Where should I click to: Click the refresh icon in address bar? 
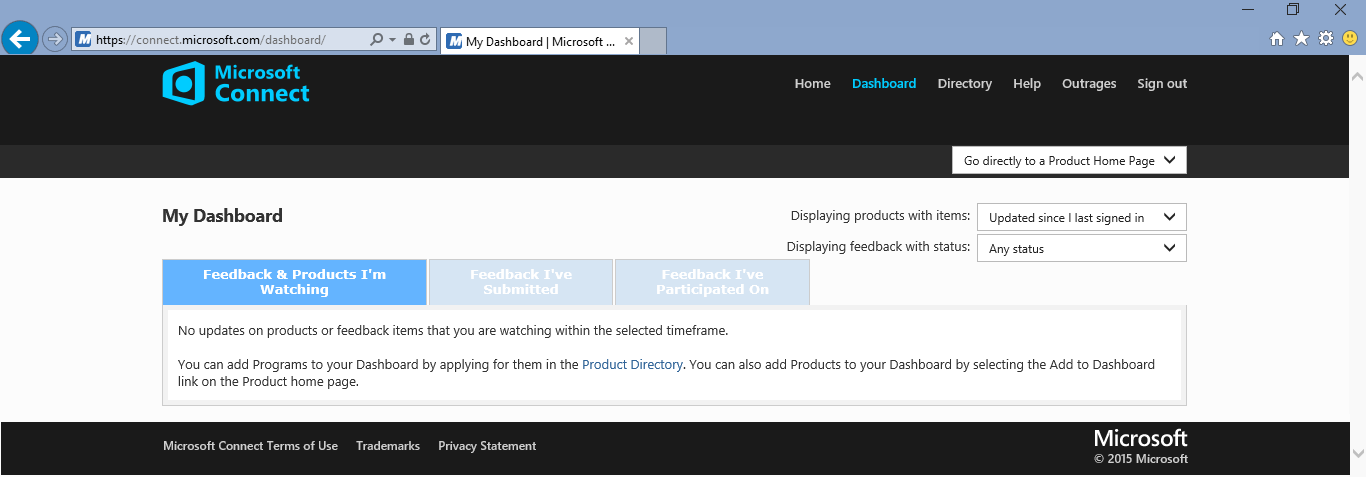[425, 40]
